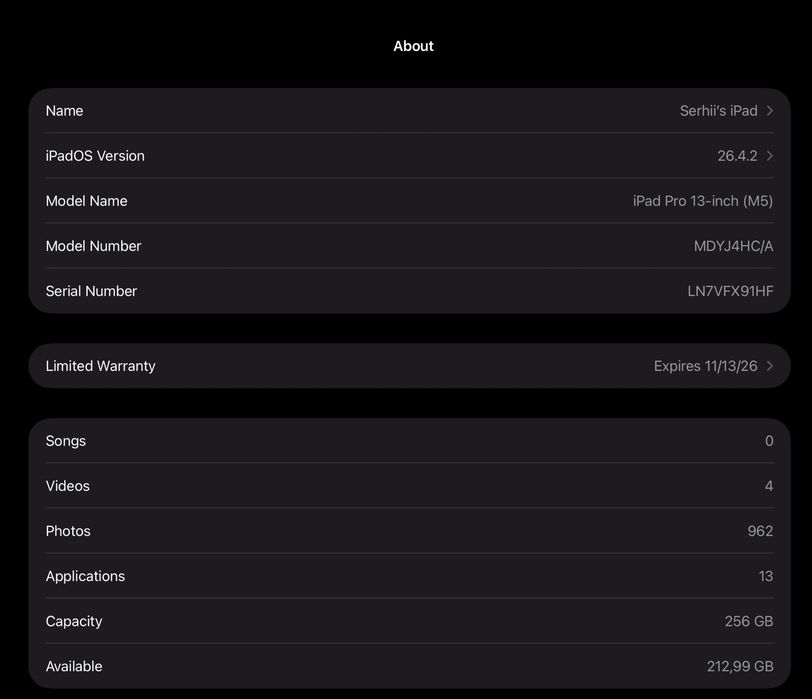Tap the 256 GB capacity value
This screenshot has height=699, width=812.
[x=749, y=621]
